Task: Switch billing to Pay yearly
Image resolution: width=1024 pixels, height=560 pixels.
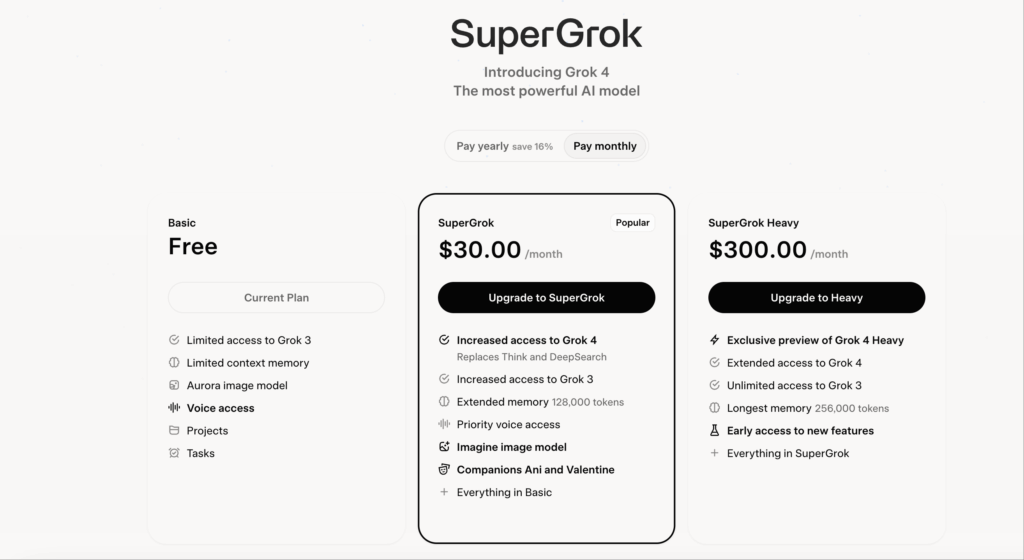Action: (x=504, y=146)
